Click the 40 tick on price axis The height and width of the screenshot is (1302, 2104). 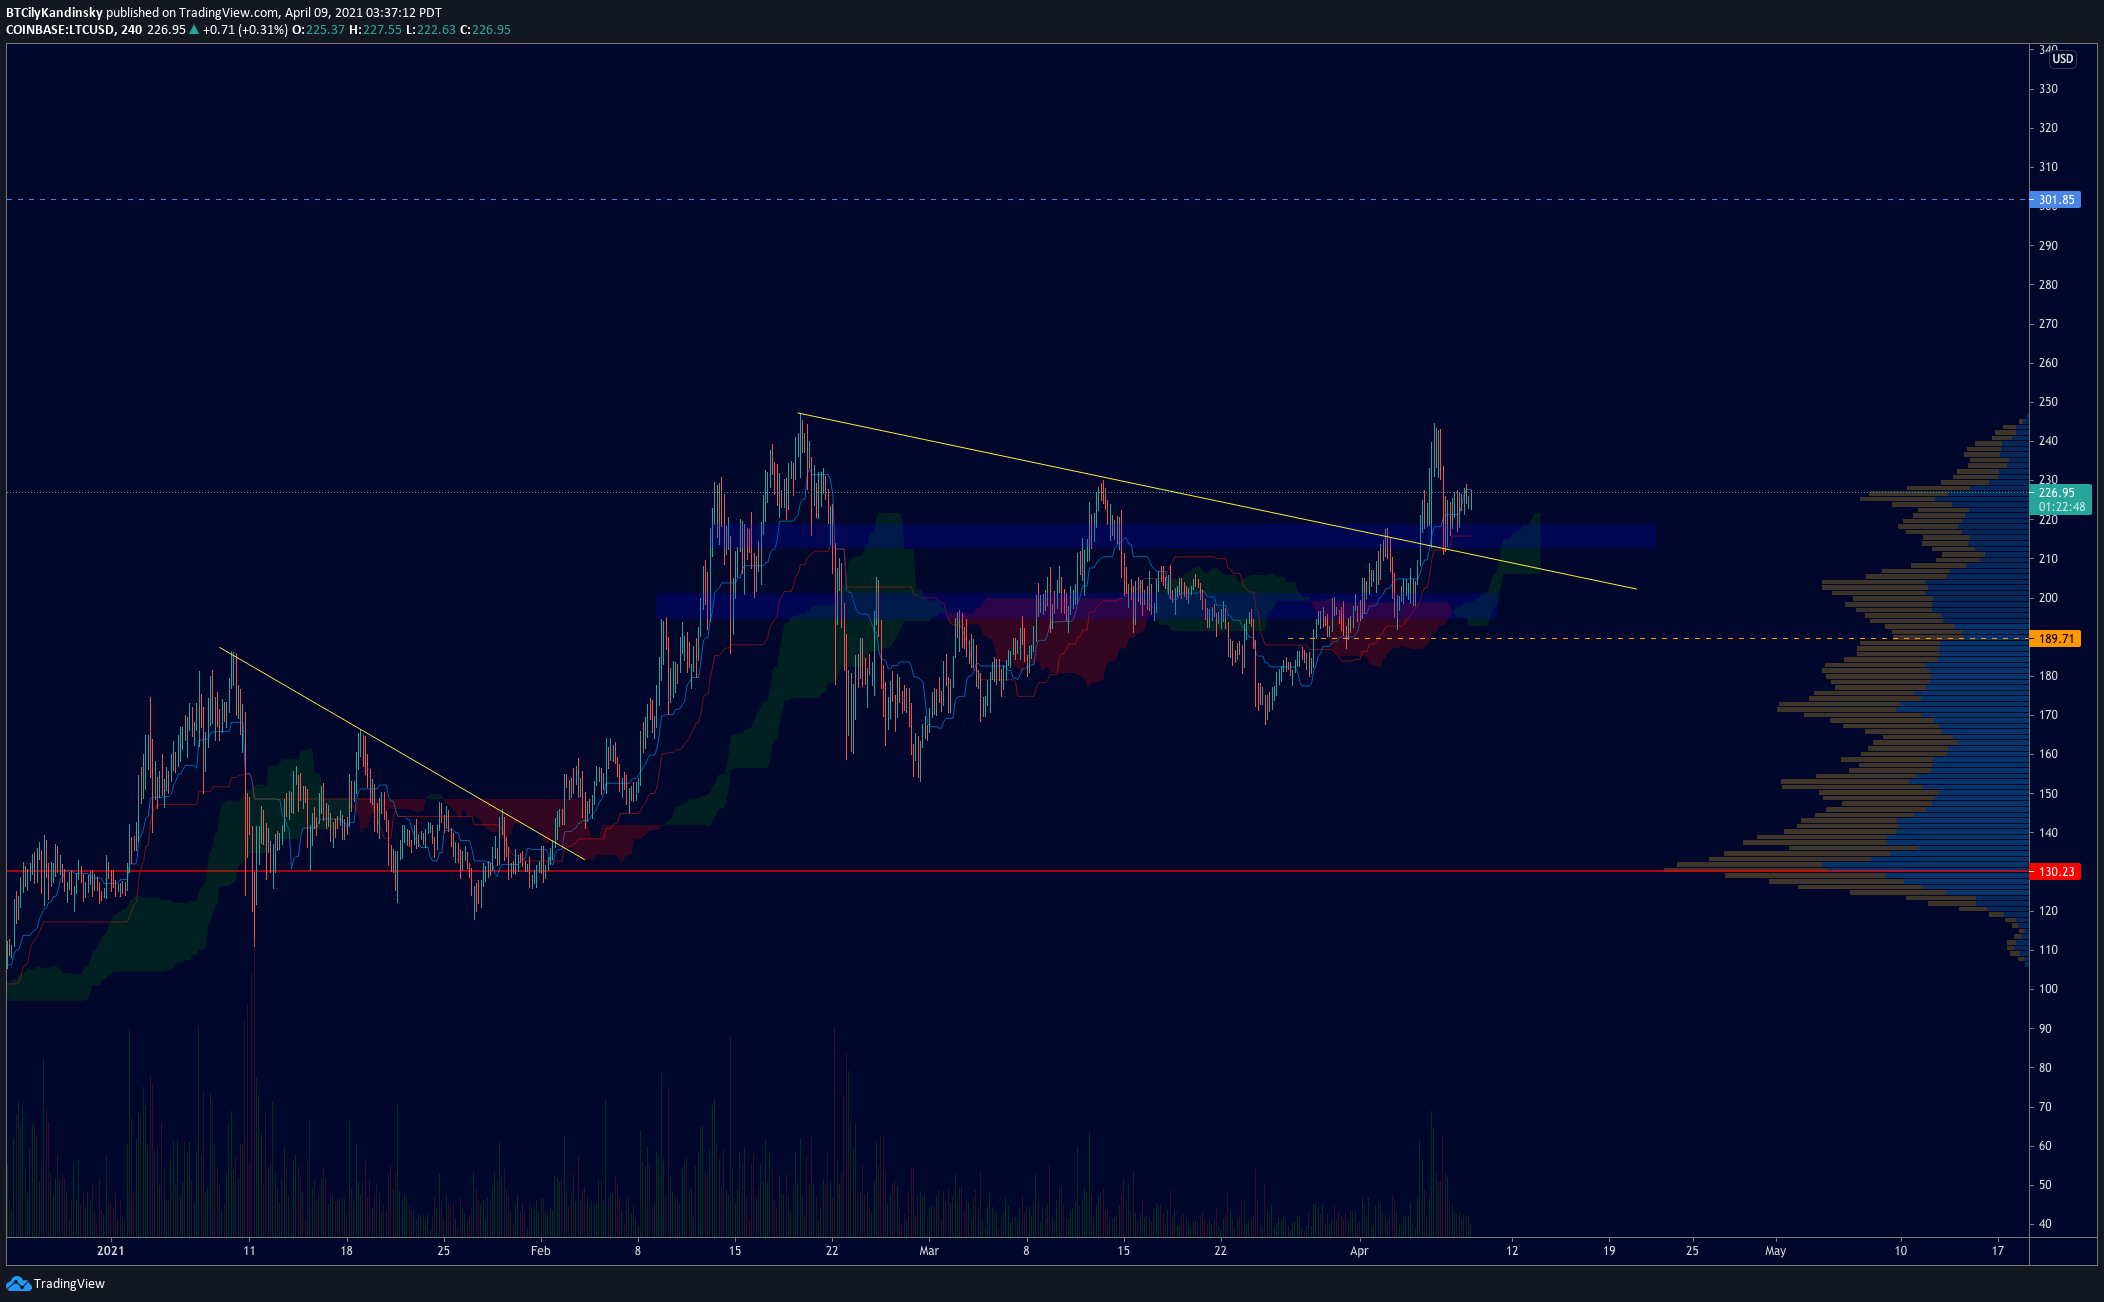(x=2045, y=1224)
